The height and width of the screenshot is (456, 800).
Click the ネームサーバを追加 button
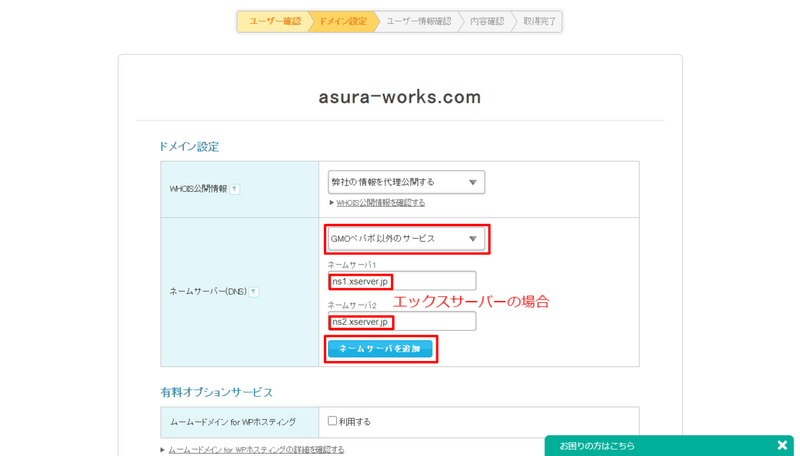[380, 349]
